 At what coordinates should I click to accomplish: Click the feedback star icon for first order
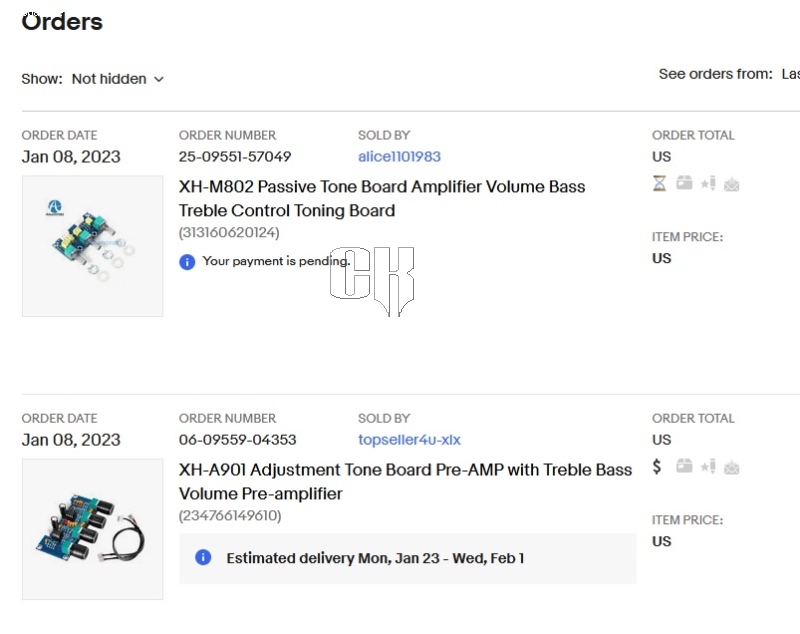(708, 183)
